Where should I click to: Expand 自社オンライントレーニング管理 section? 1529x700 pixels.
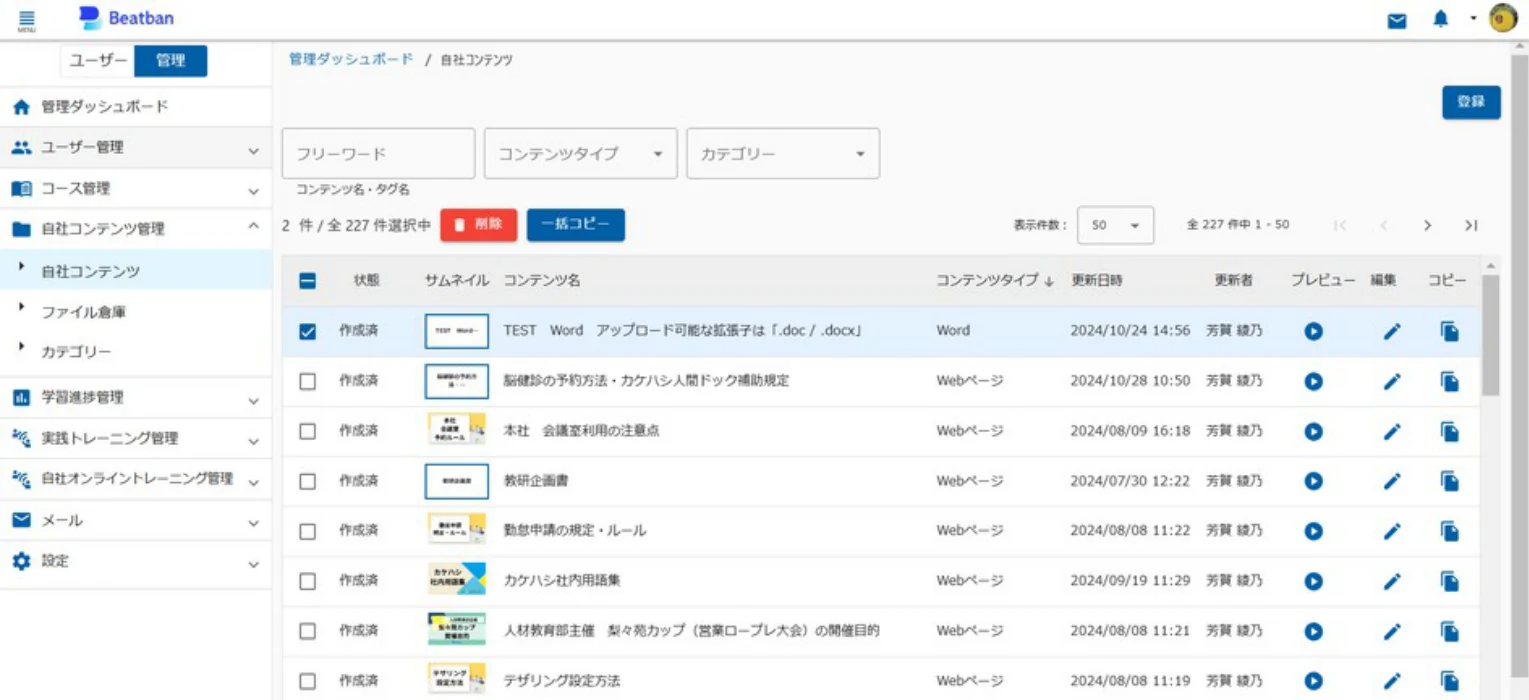click(136, 479)
